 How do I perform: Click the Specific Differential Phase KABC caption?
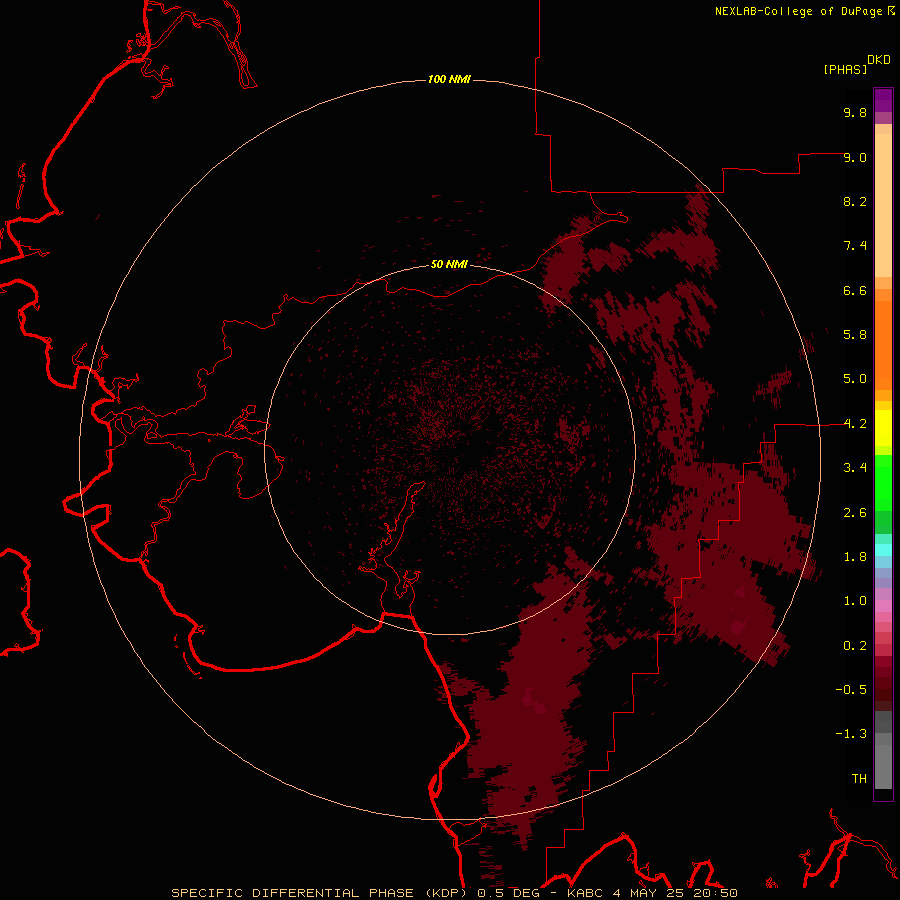[x=454, y=893]
